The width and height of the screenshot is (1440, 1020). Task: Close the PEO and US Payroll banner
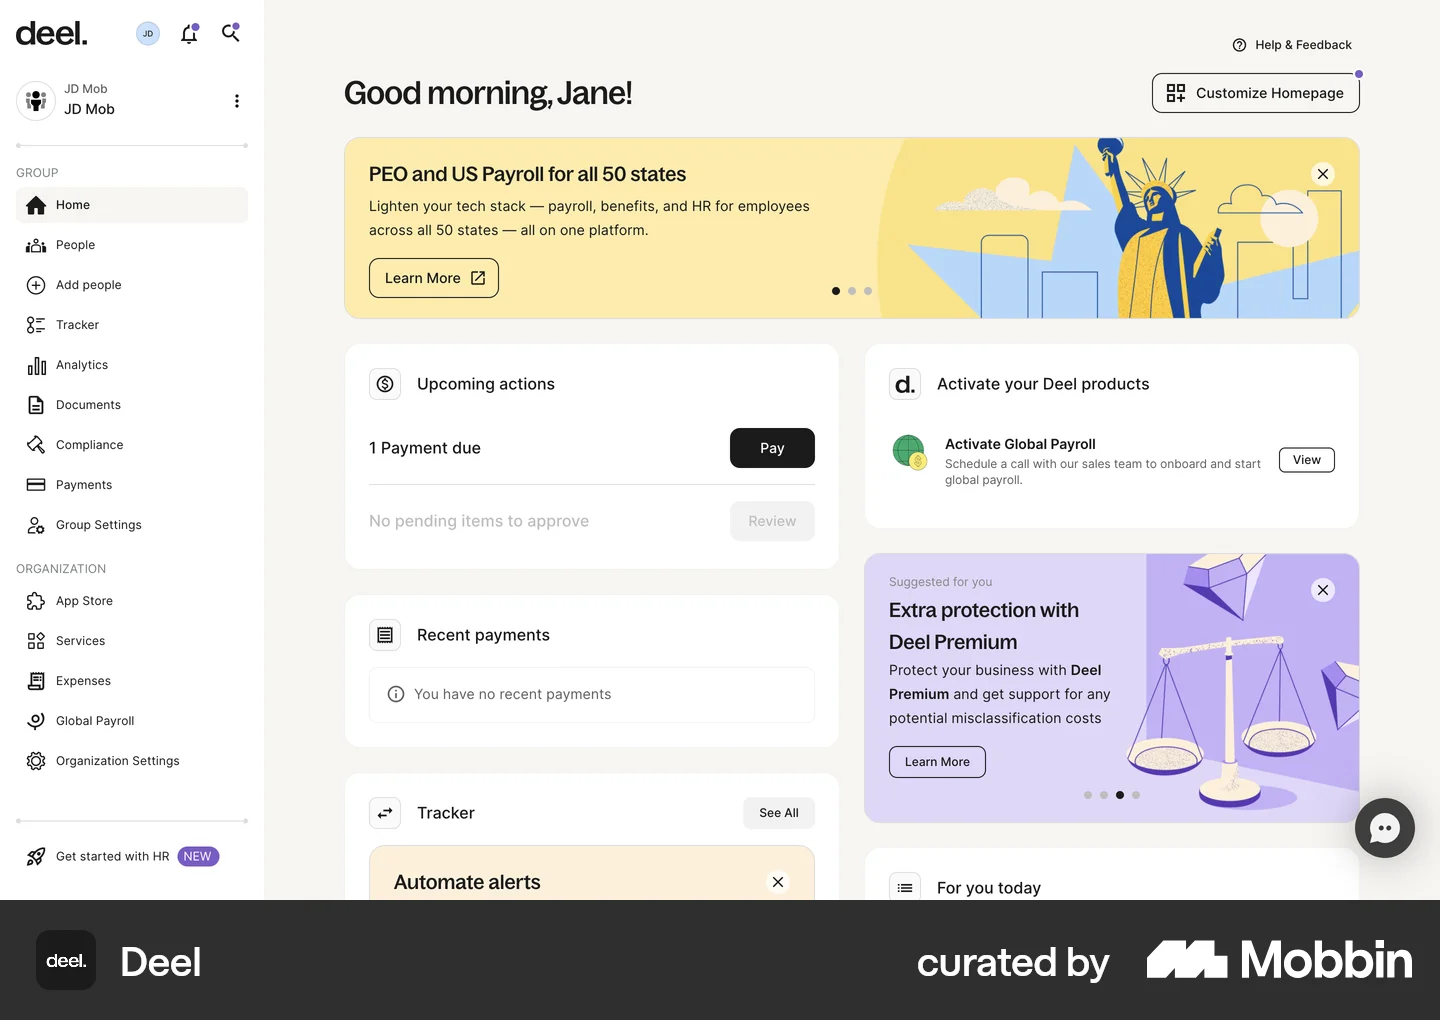click(1323, 174)
